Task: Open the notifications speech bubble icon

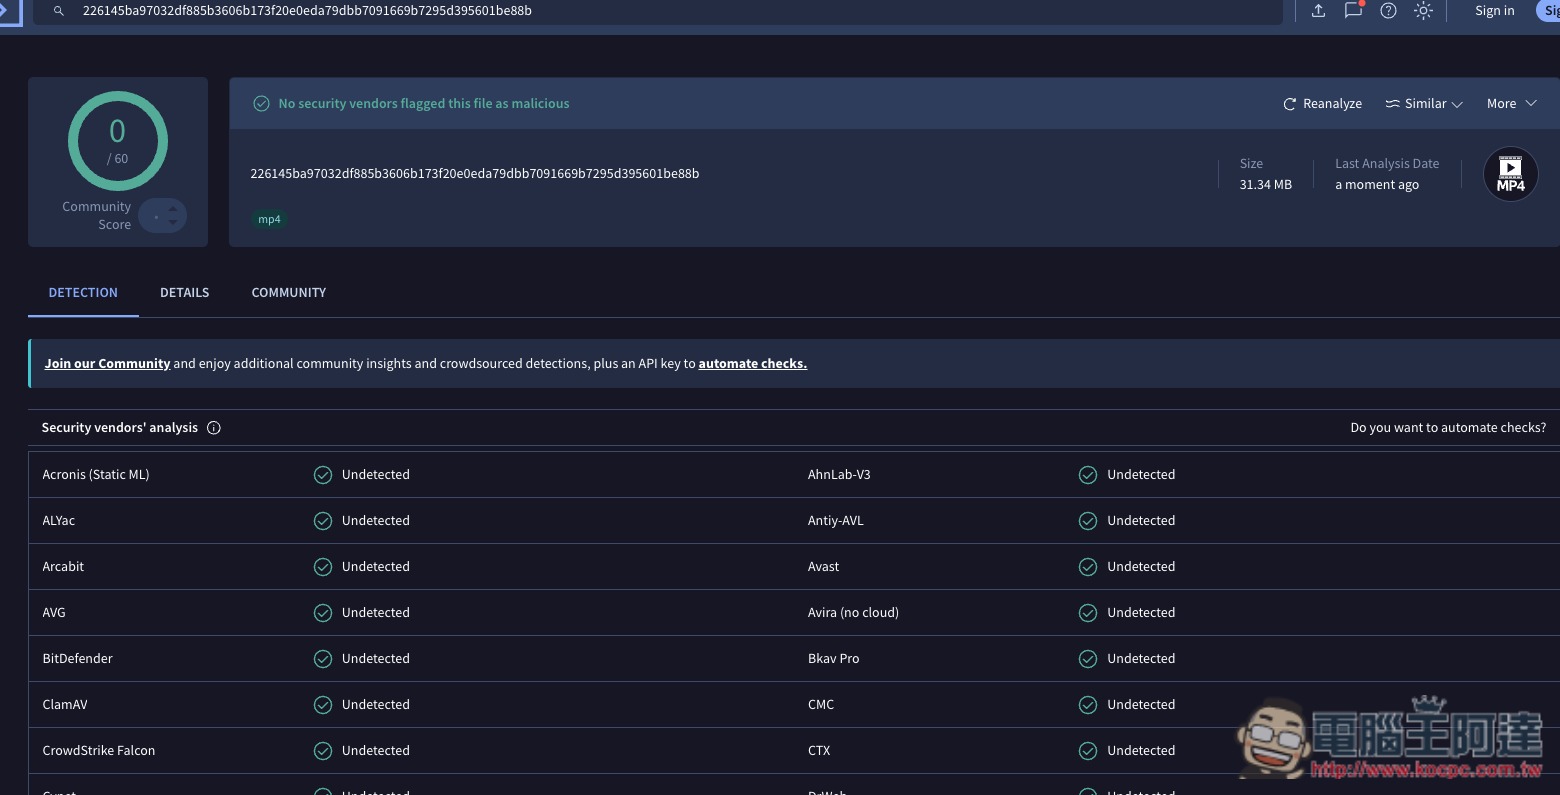Action: click(1353, 11)
